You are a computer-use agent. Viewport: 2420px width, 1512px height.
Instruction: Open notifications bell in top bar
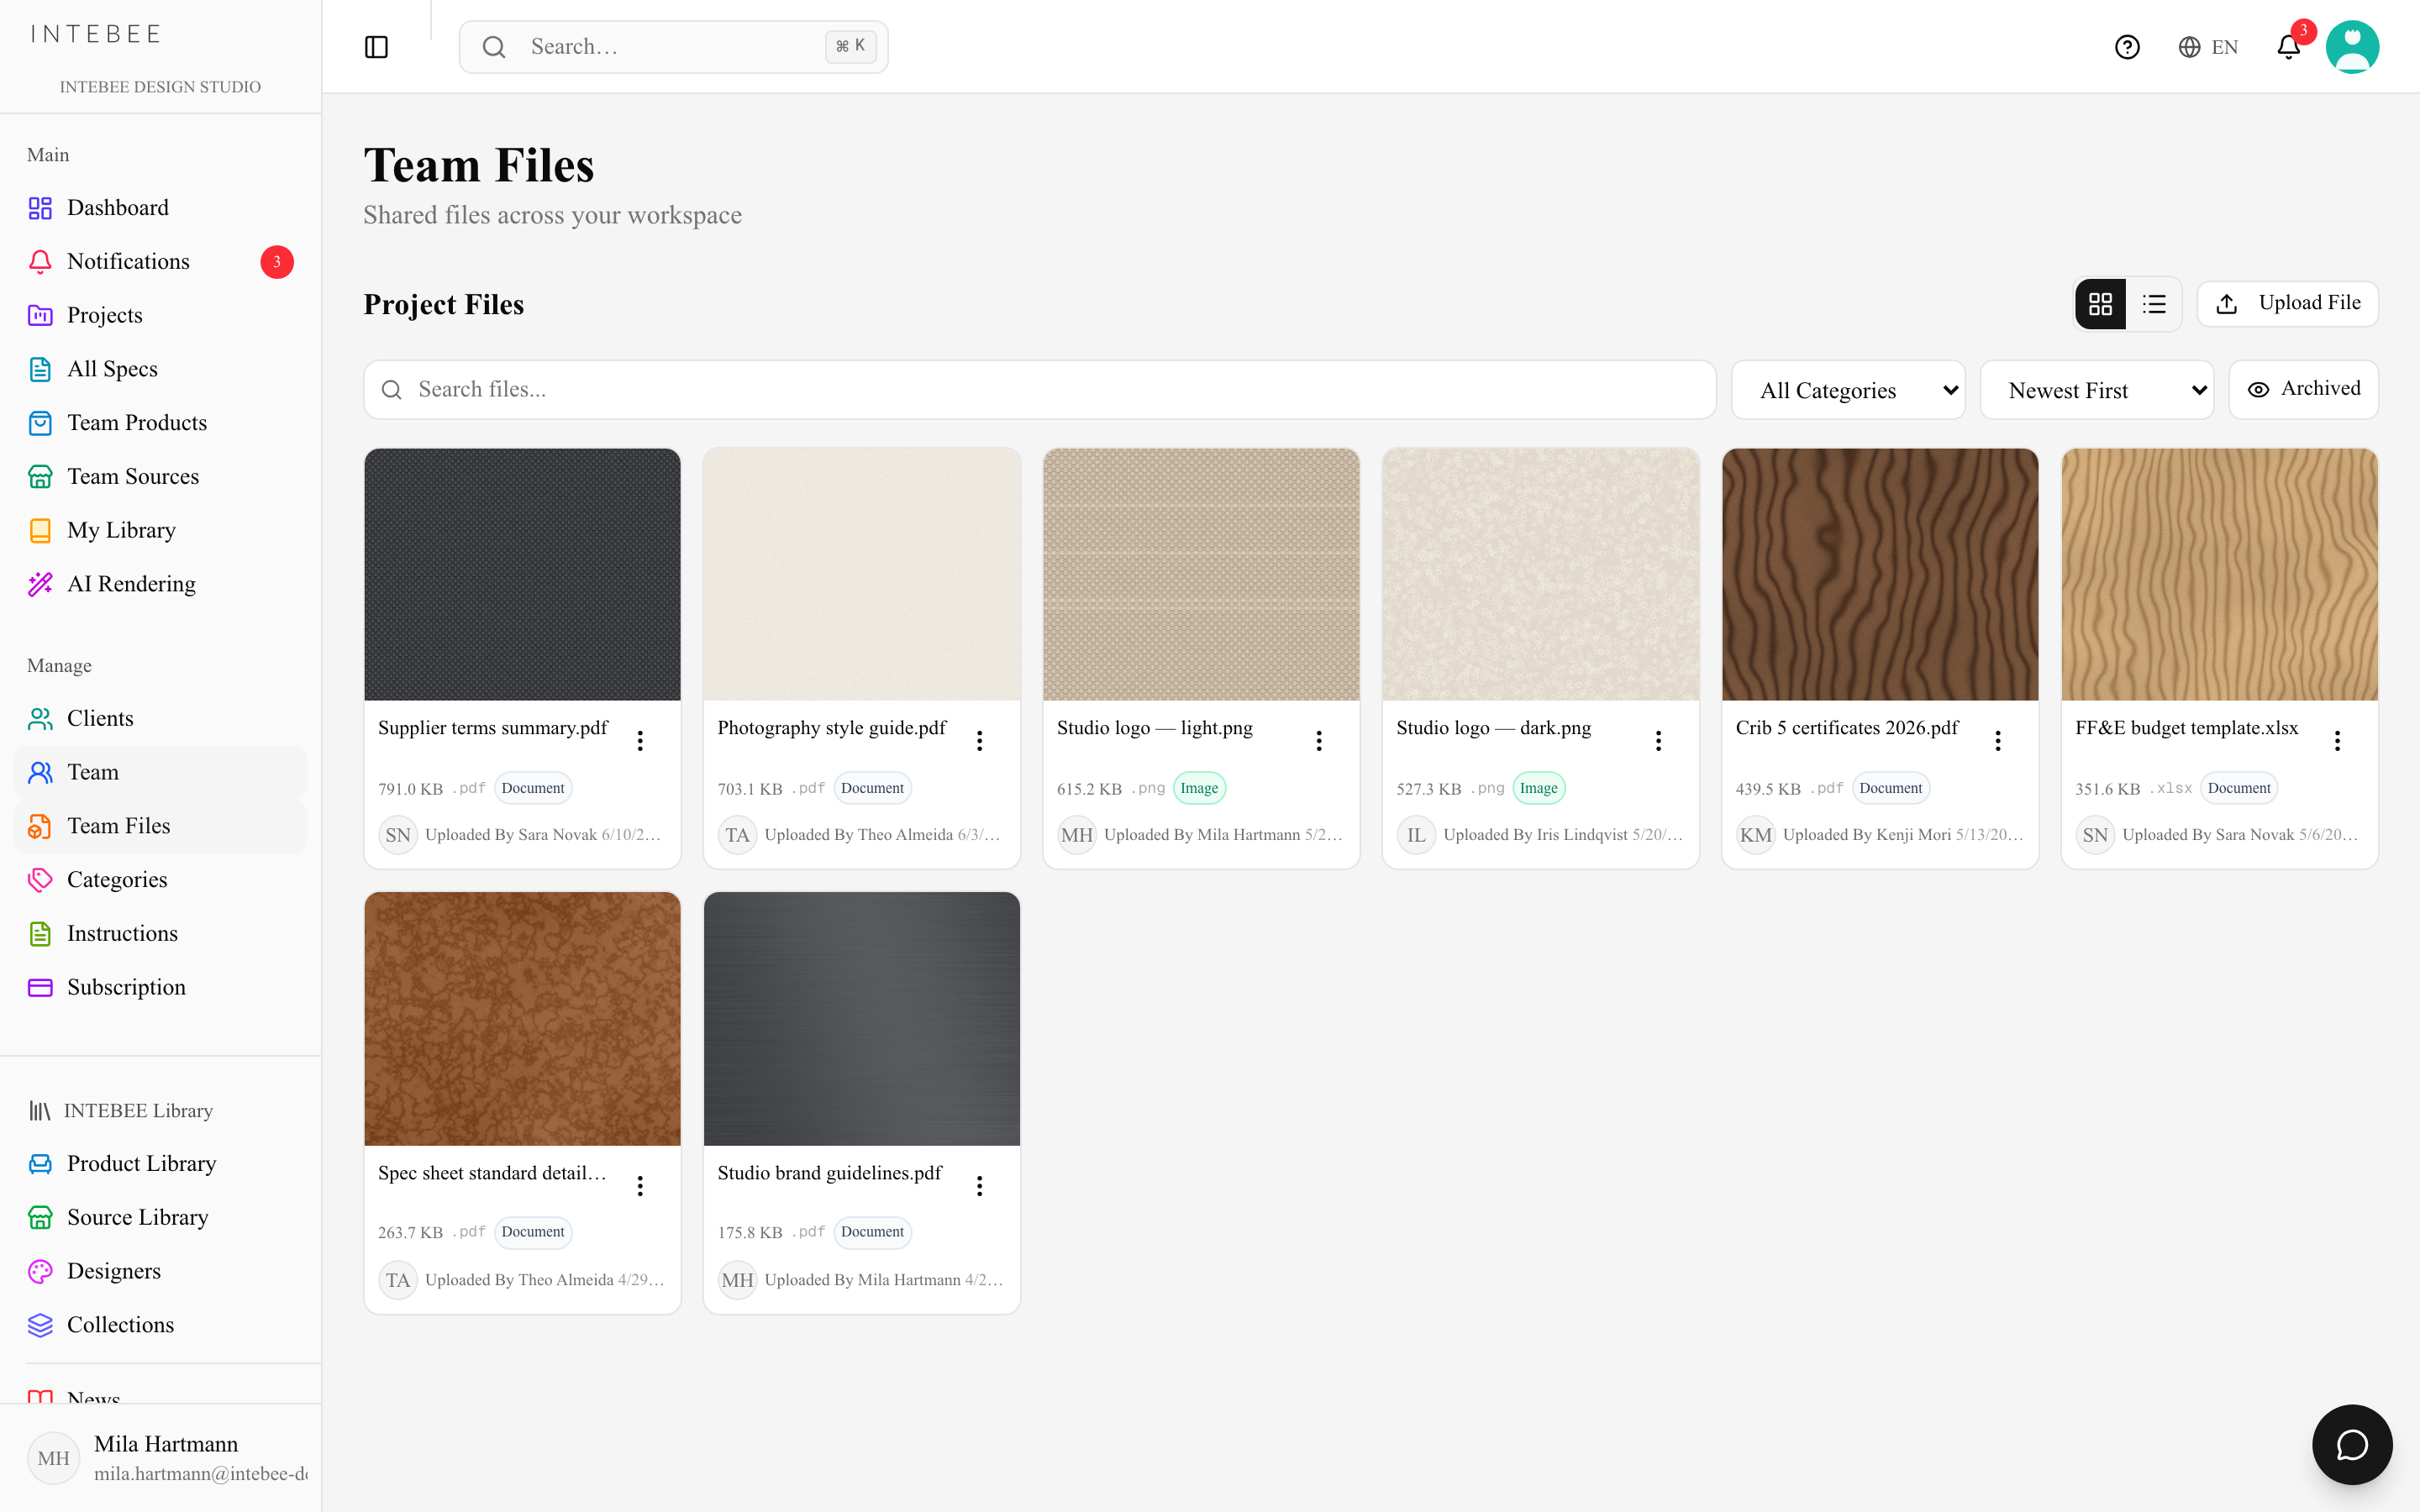click(2288, 47)
